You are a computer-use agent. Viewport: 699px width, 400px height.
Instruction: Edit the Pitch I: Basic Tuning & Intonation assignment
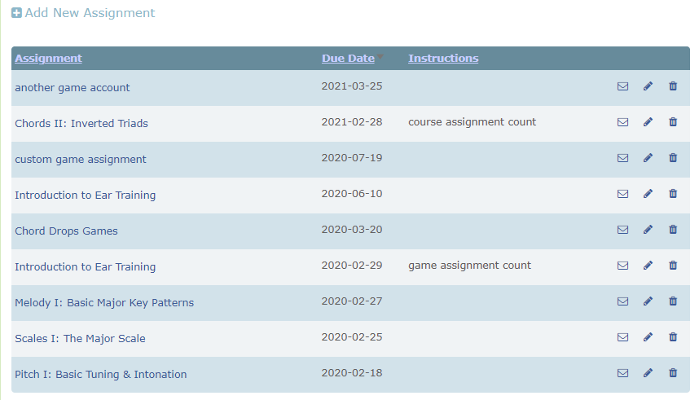[x=647, y=374]
